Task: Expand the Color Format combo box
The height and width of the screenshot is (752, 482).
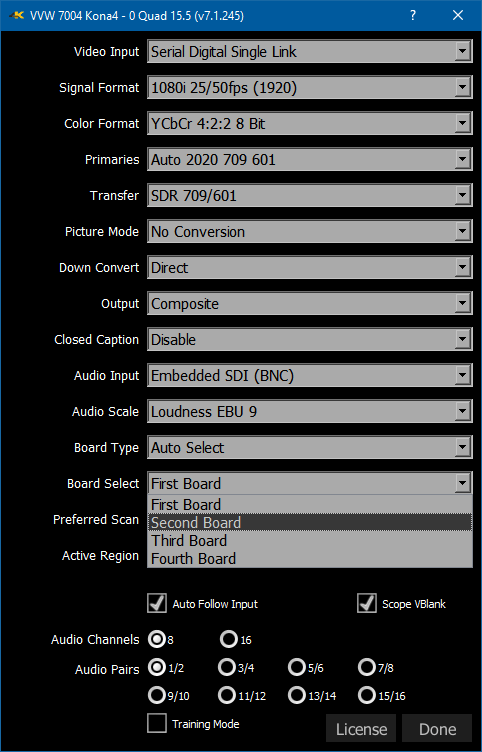Action: tap(309, 123)
